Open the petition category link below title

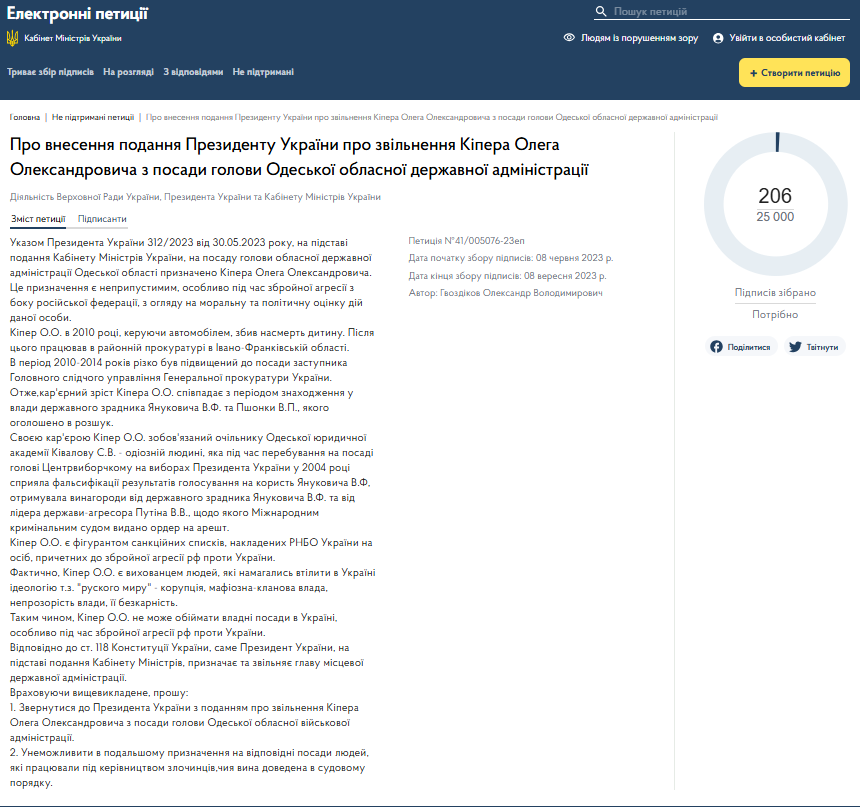coord(195,197)
